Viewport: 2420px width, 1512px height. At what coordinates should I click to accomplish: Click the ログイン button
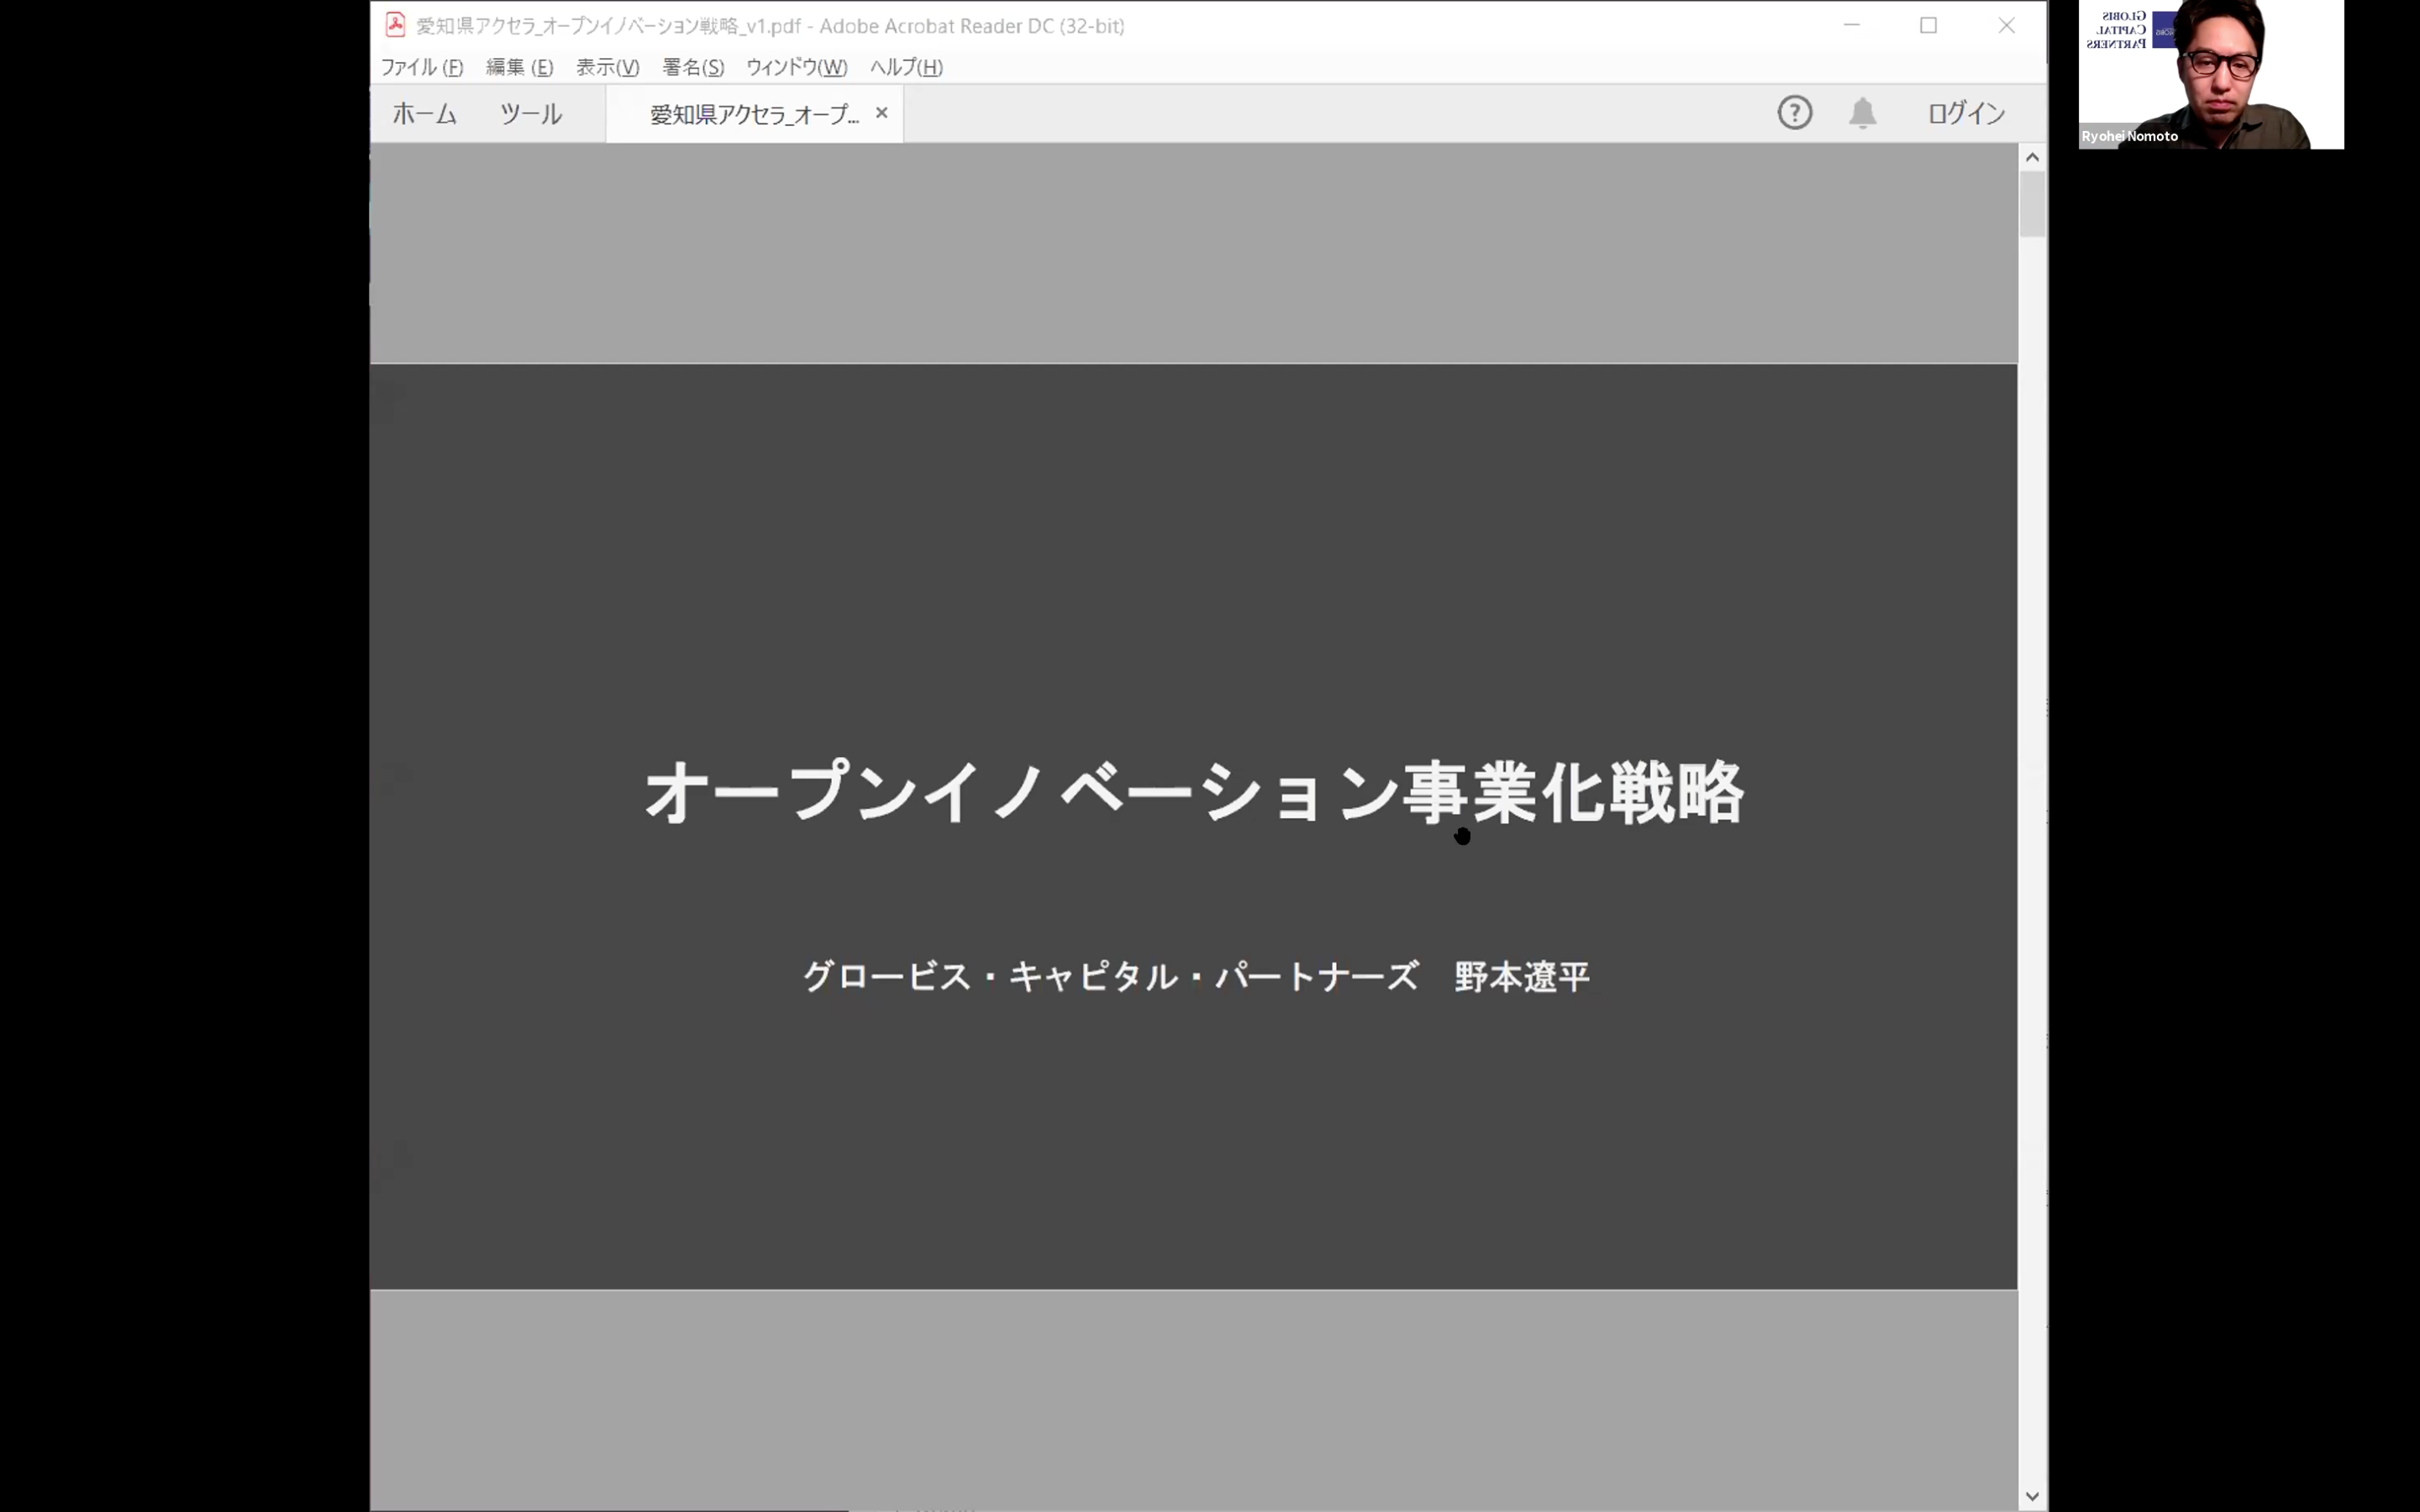(1966, 113)
